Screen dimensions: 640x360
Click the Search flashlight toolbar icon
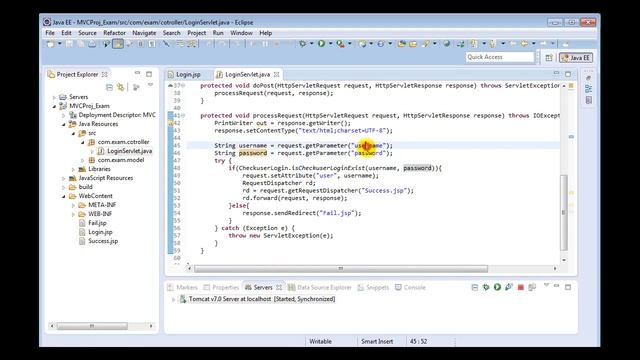click(426, 44)
